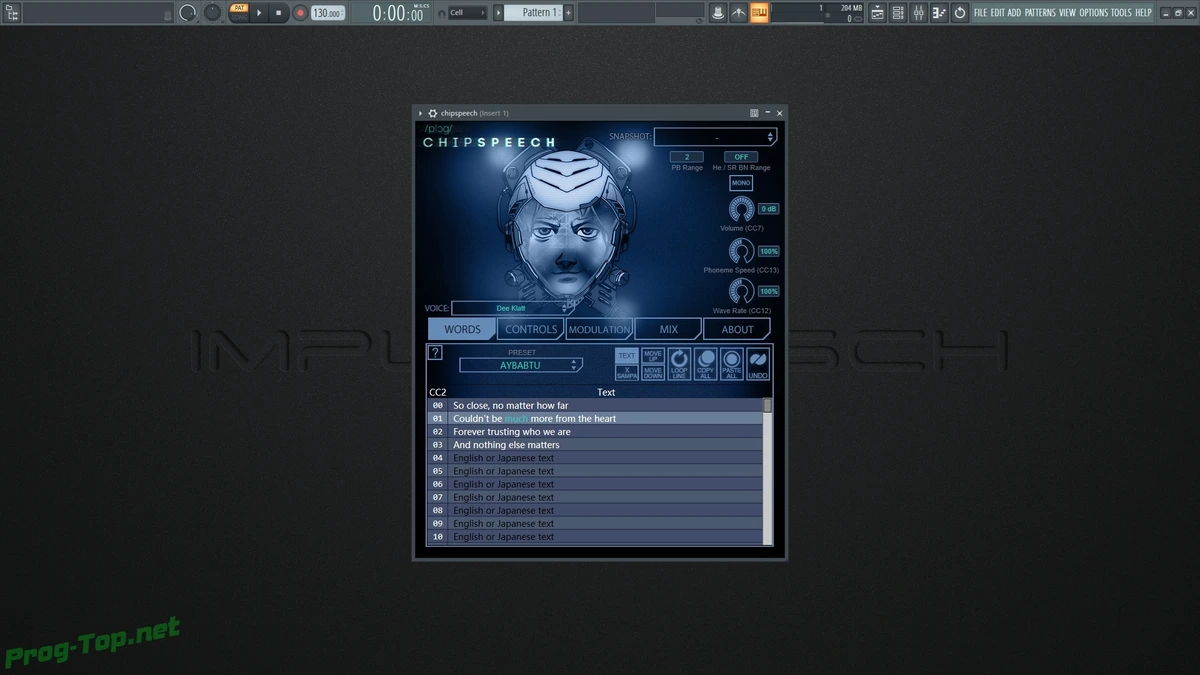Click the circular arrow icon before FILE menu
The width and height of the screenshot is (1200, 675).
960,13
